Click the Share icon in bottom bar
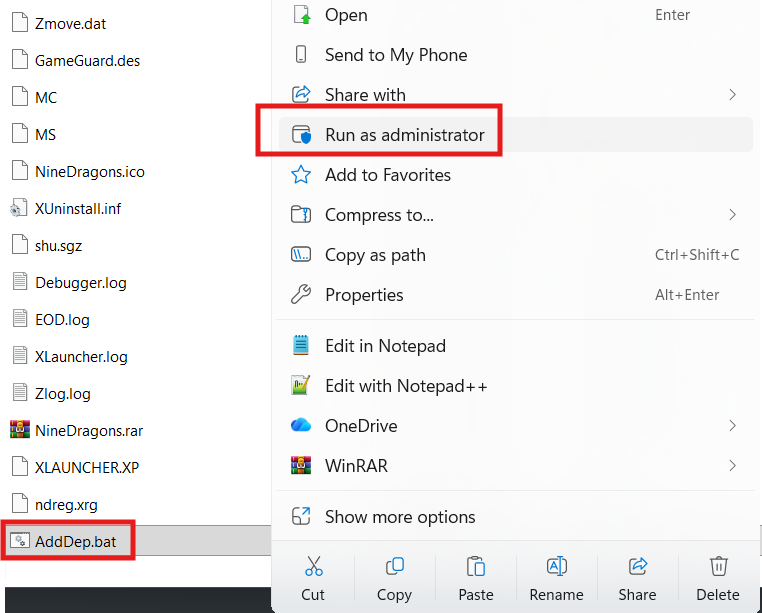The height and width of the screenshot is (613, 762). click(x=637, y=567)
